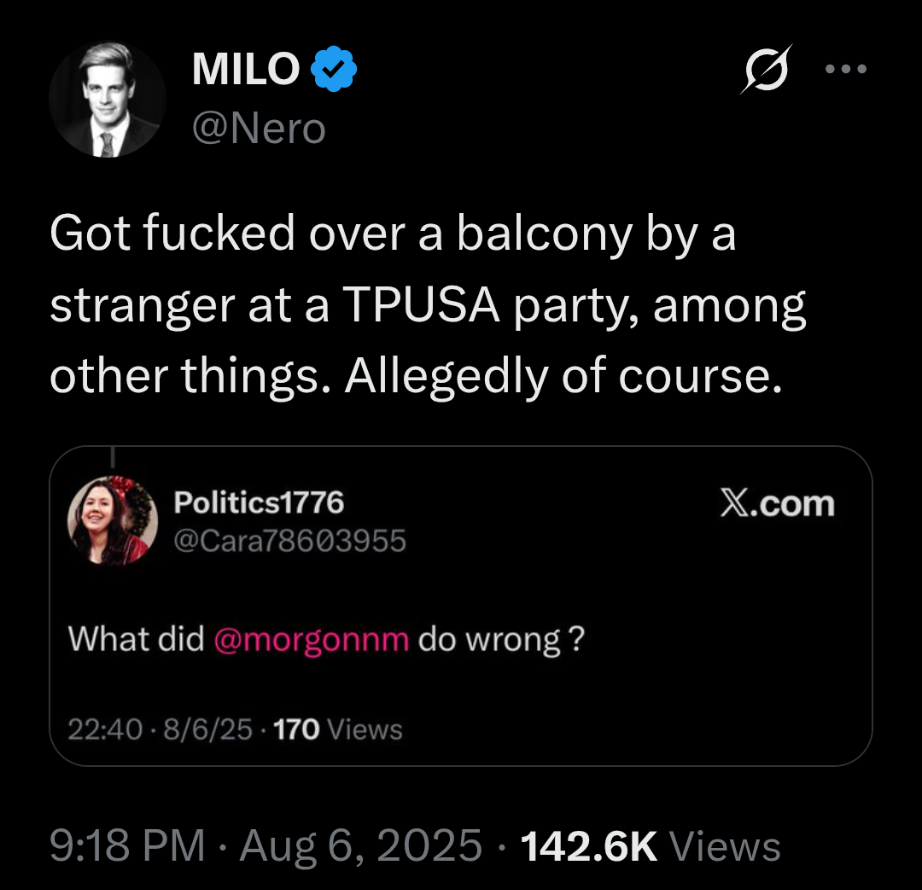This screenshot has width=922, height=890.
Task: Click the quoted post's 170 Views count
Action: [x=338, y=730]
